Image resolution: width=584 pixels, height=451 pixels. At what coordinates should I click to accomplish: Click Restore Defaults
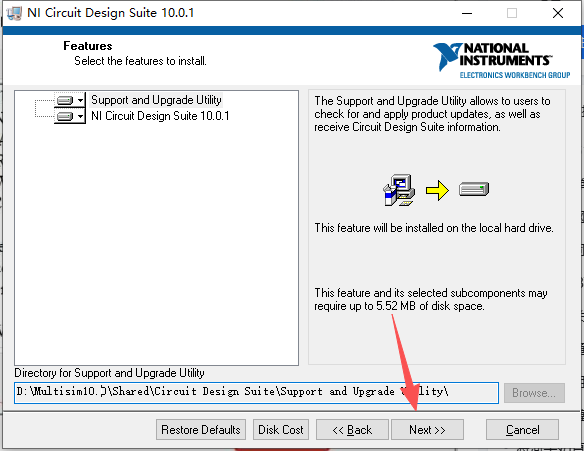point(201,430)
